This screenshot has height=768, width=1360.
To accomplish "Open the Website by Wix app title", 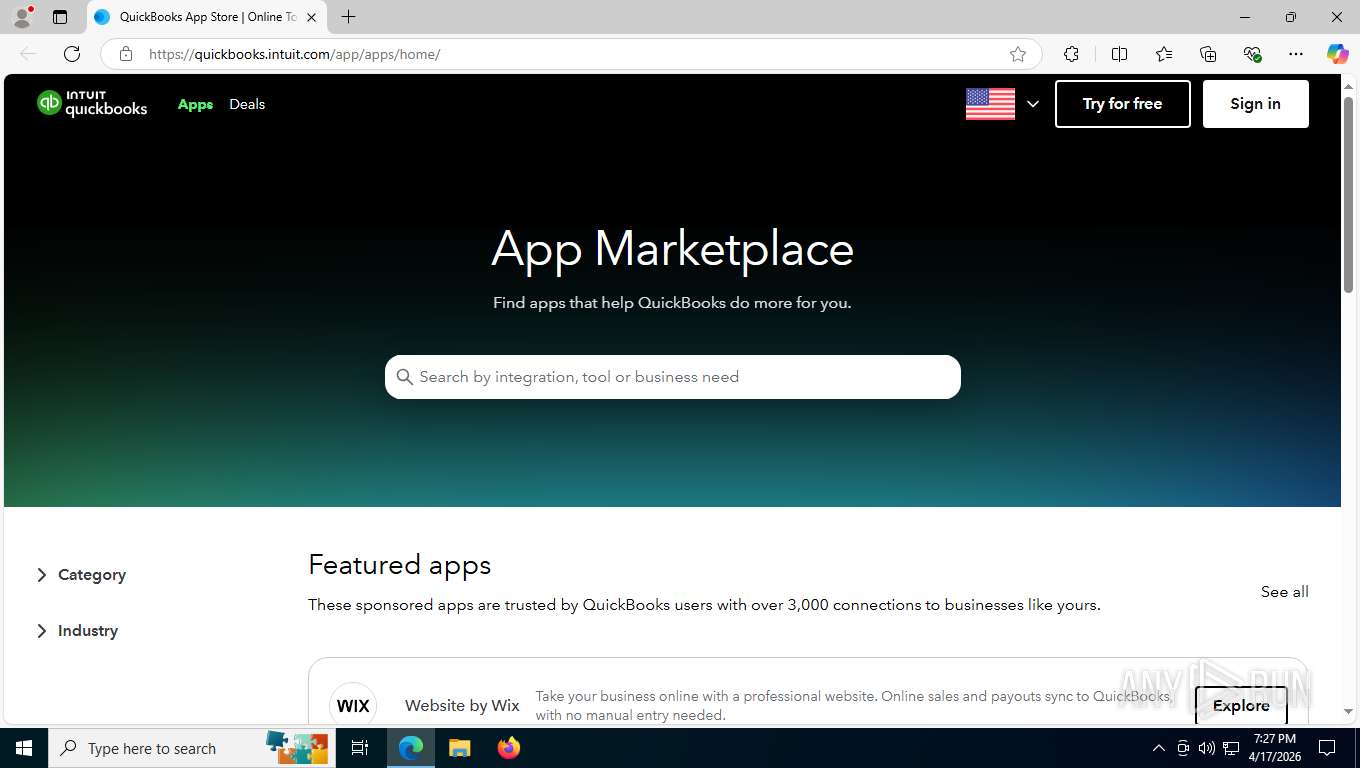I will click(x=462, y=705).
